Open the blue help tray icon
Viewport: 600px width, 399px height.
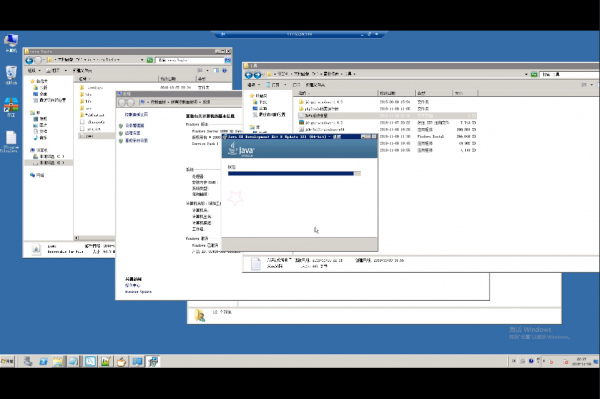(531, 361)
